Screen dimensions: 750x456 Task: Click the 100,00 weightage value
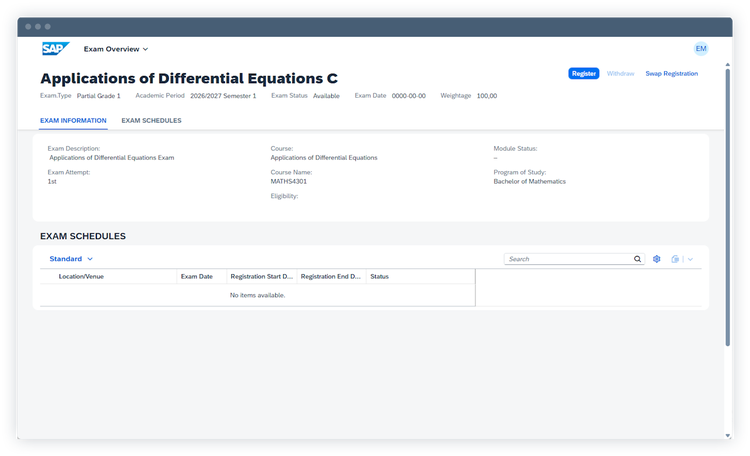(487, 96)
